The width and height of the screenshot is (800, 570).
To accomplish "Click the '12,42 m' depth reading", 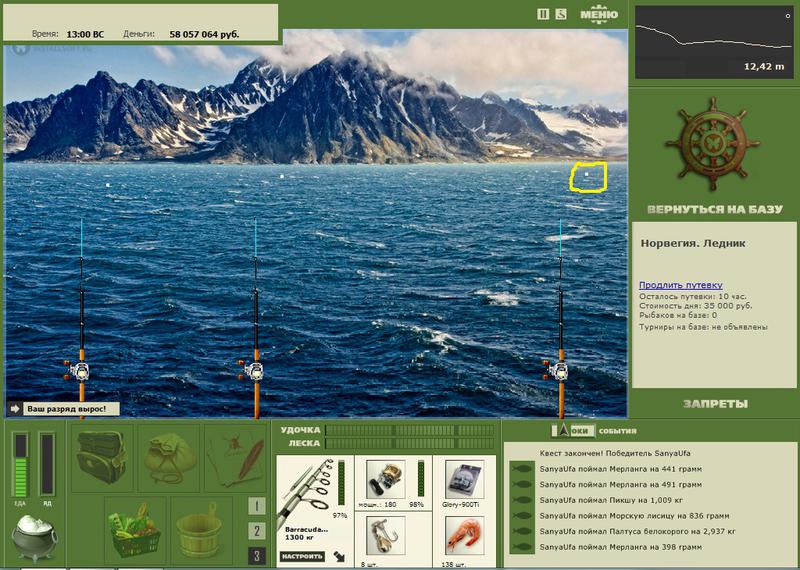I will pos(764,66).
